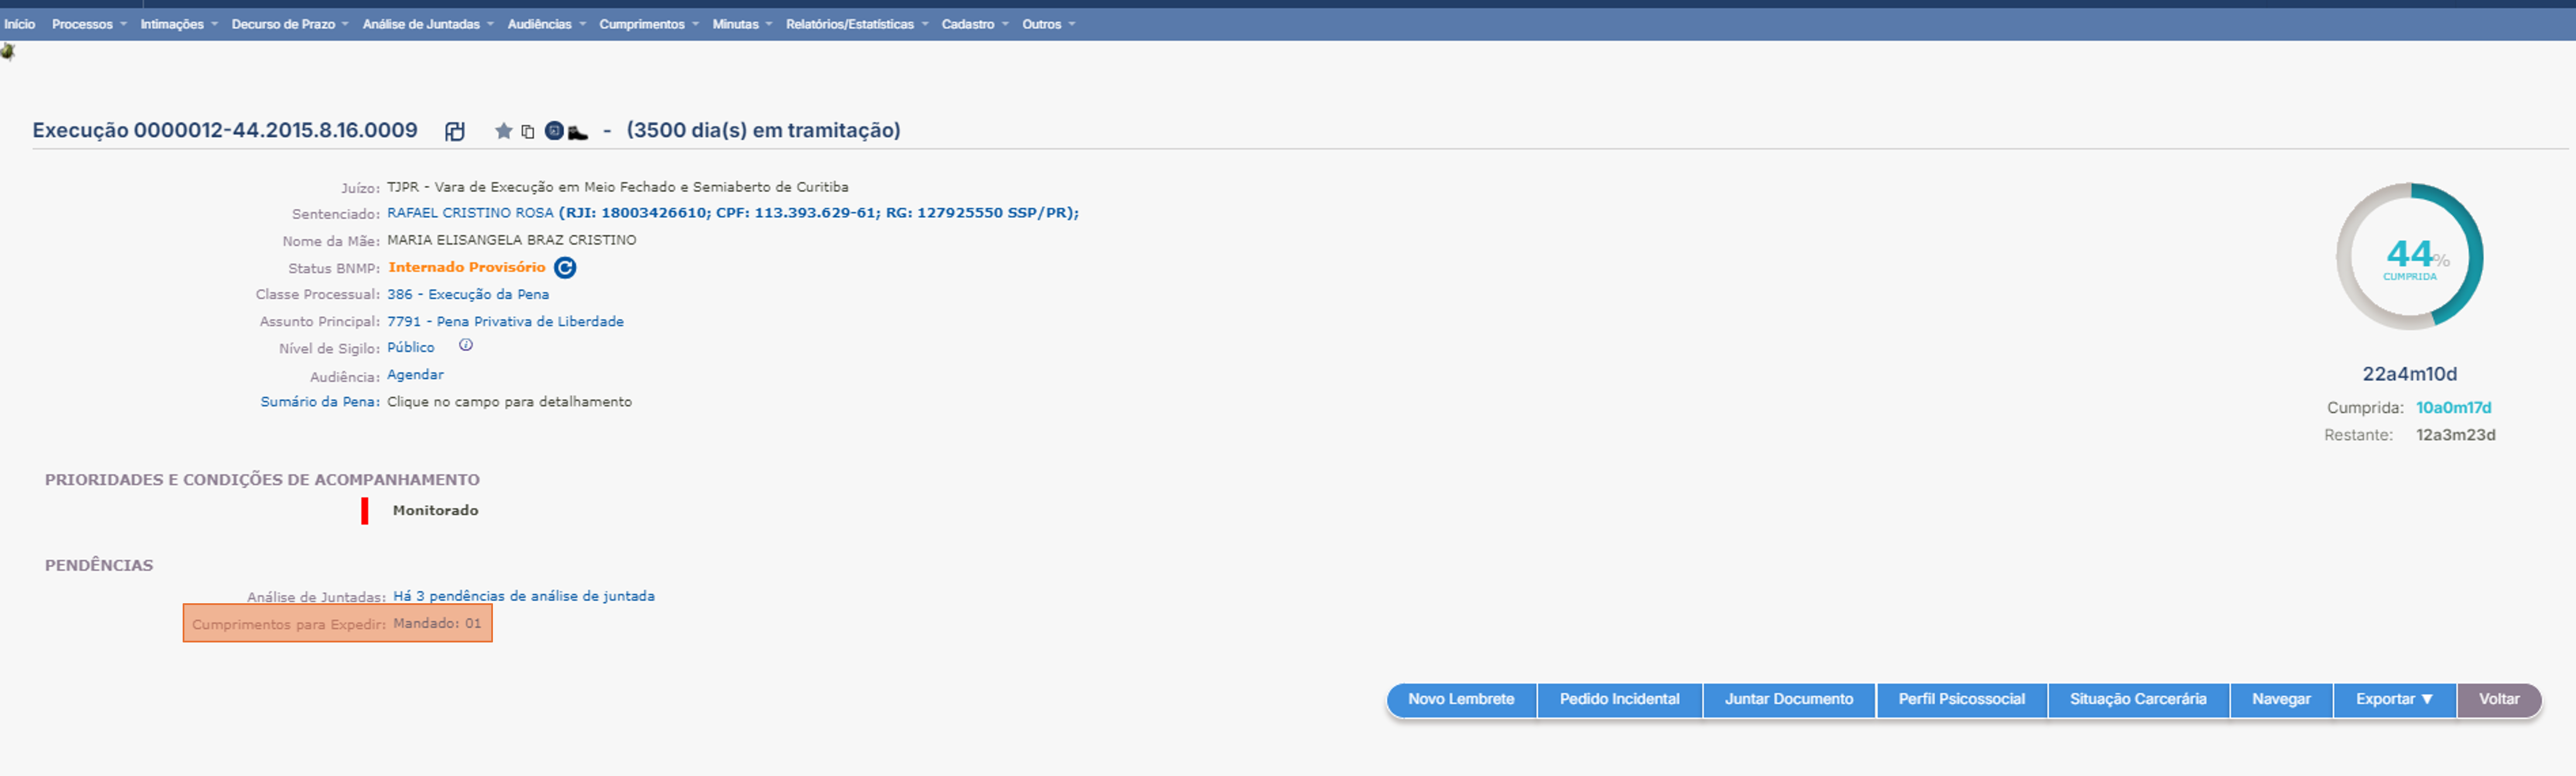The image size is (2576, 776).
Task: Open the Análise de Juntadas menu
Action: coord(428,24)
